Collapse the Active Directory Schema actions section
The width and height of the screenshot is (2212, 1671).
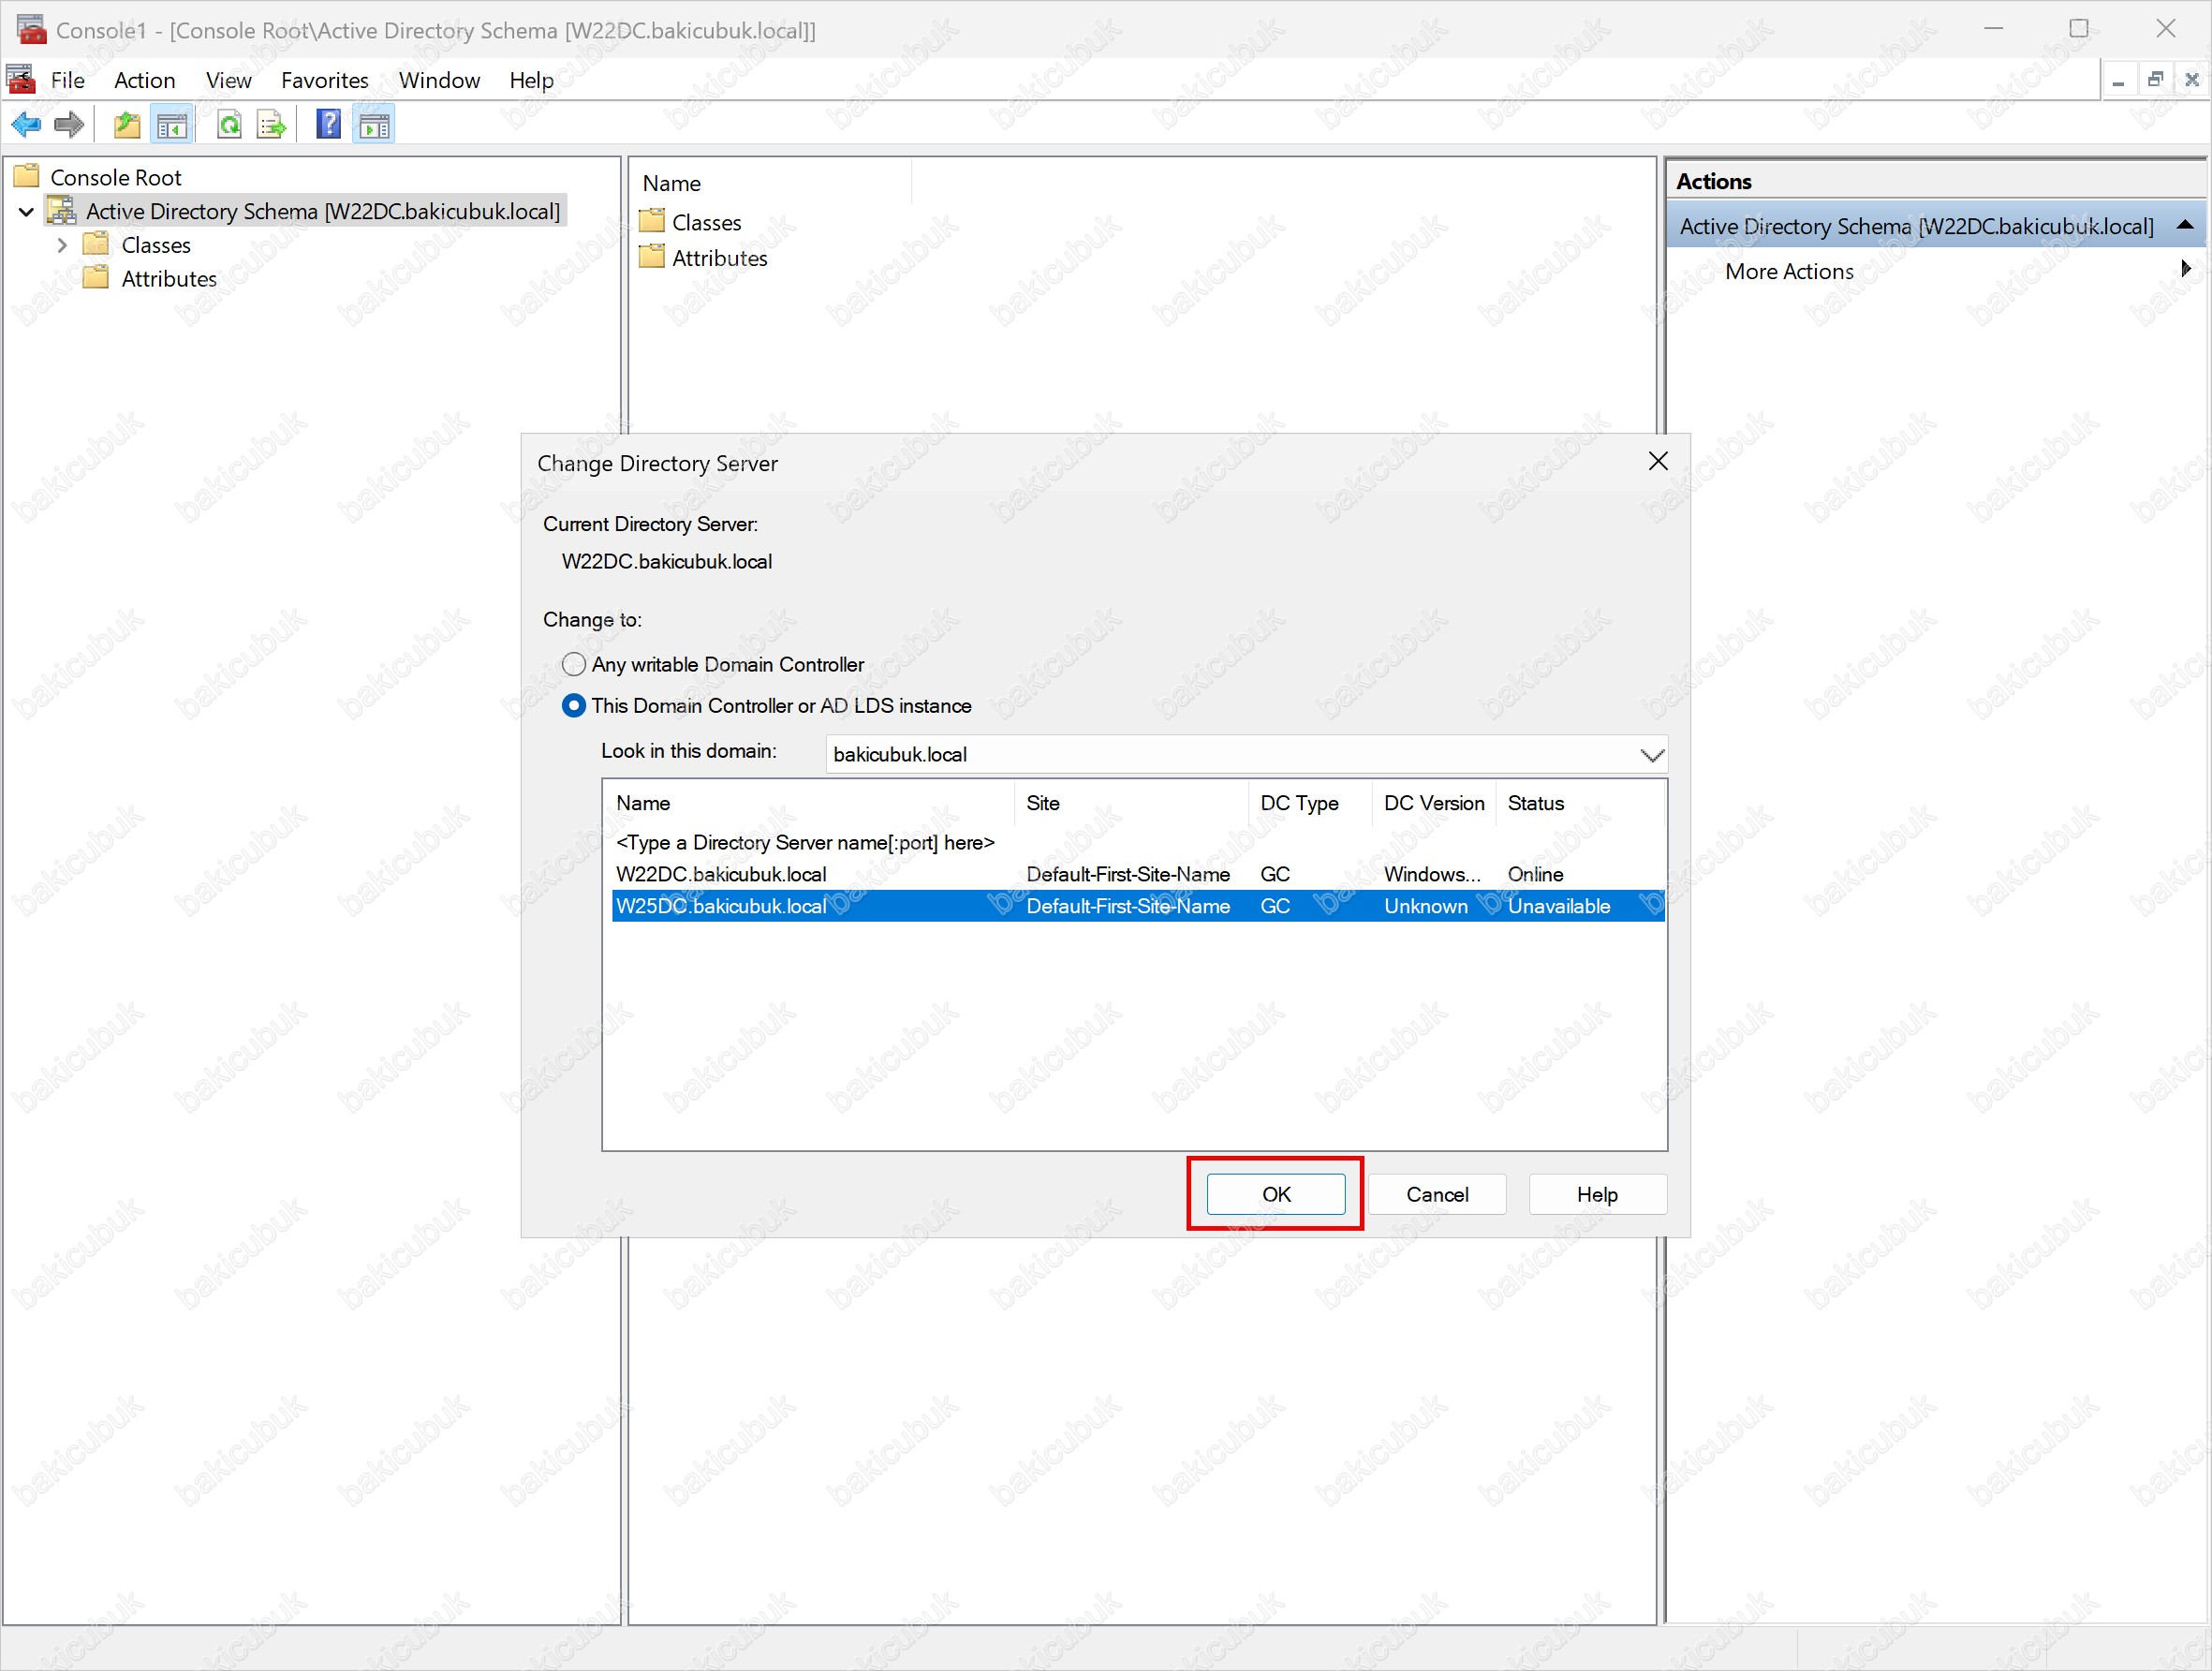(2185, 225)
